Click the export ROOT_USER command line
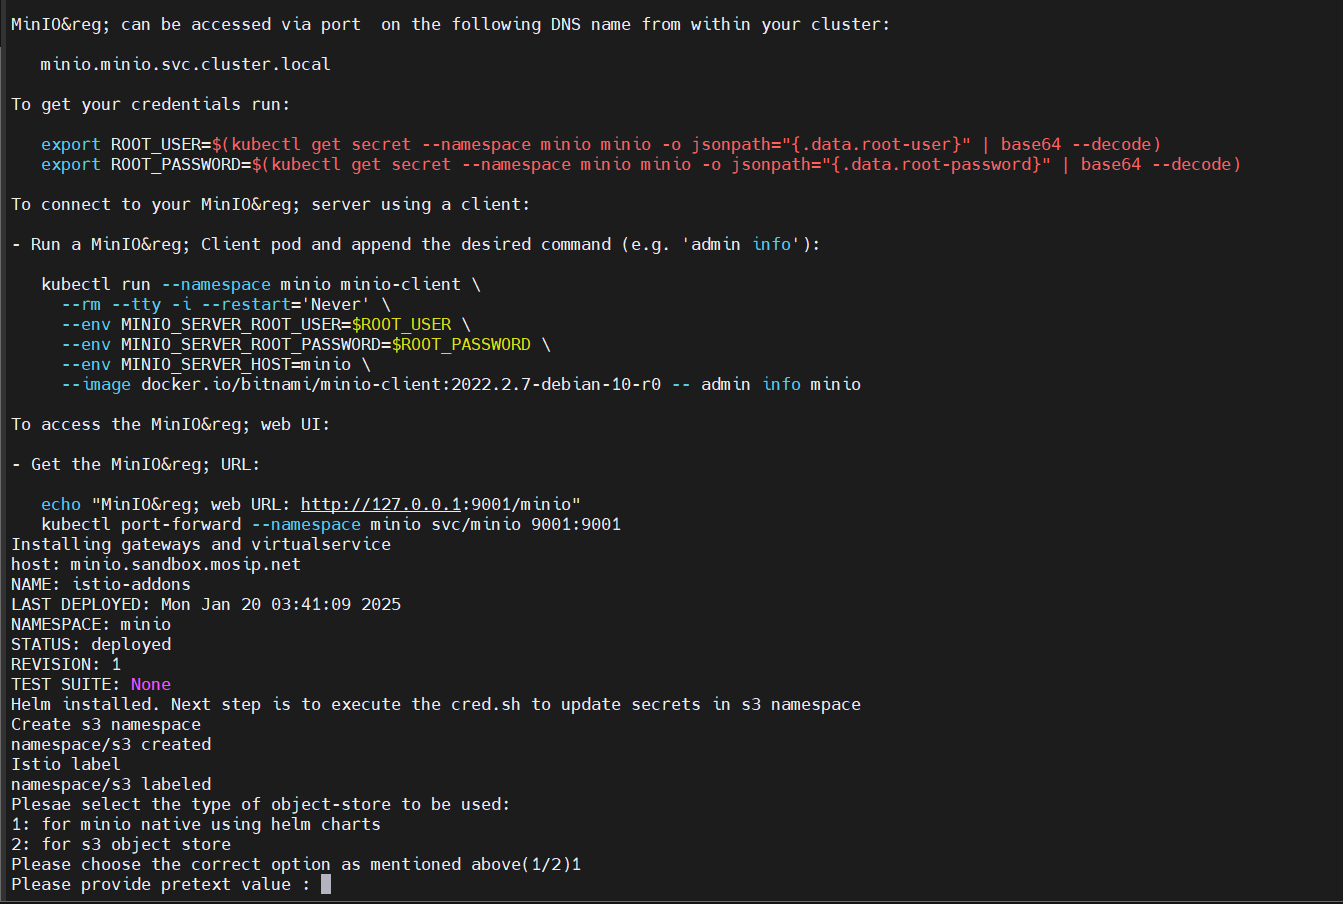The height and width of the screenshot is (904, 1343). 600,144
